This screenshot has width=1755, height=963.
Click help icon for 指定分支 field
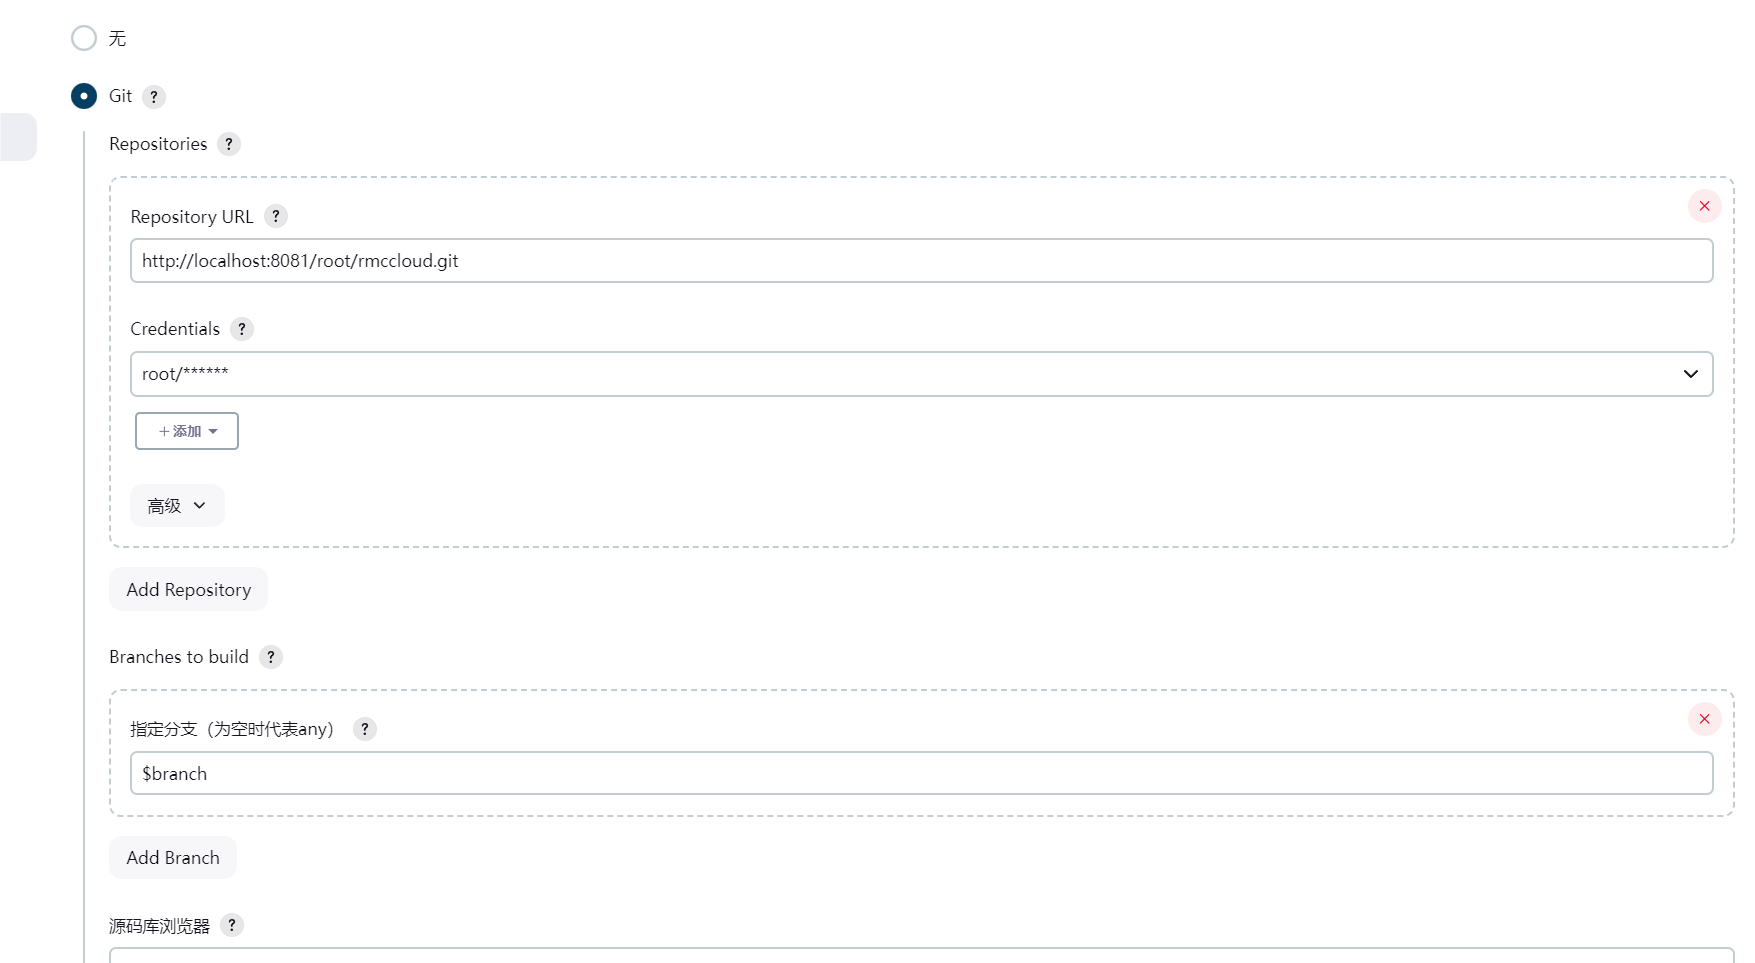(365, 729)
